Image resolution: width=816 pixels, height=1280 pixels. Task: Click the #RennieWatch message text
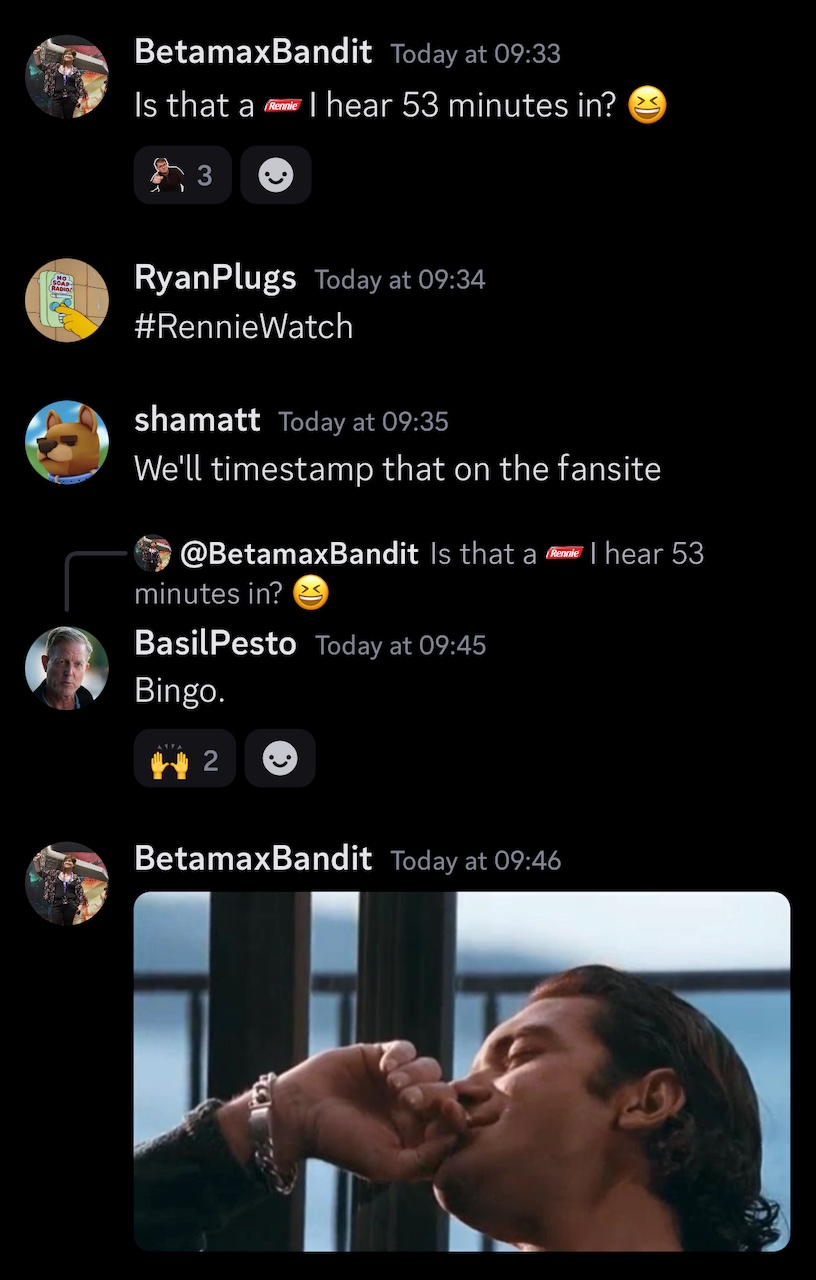tap(244, 326)
